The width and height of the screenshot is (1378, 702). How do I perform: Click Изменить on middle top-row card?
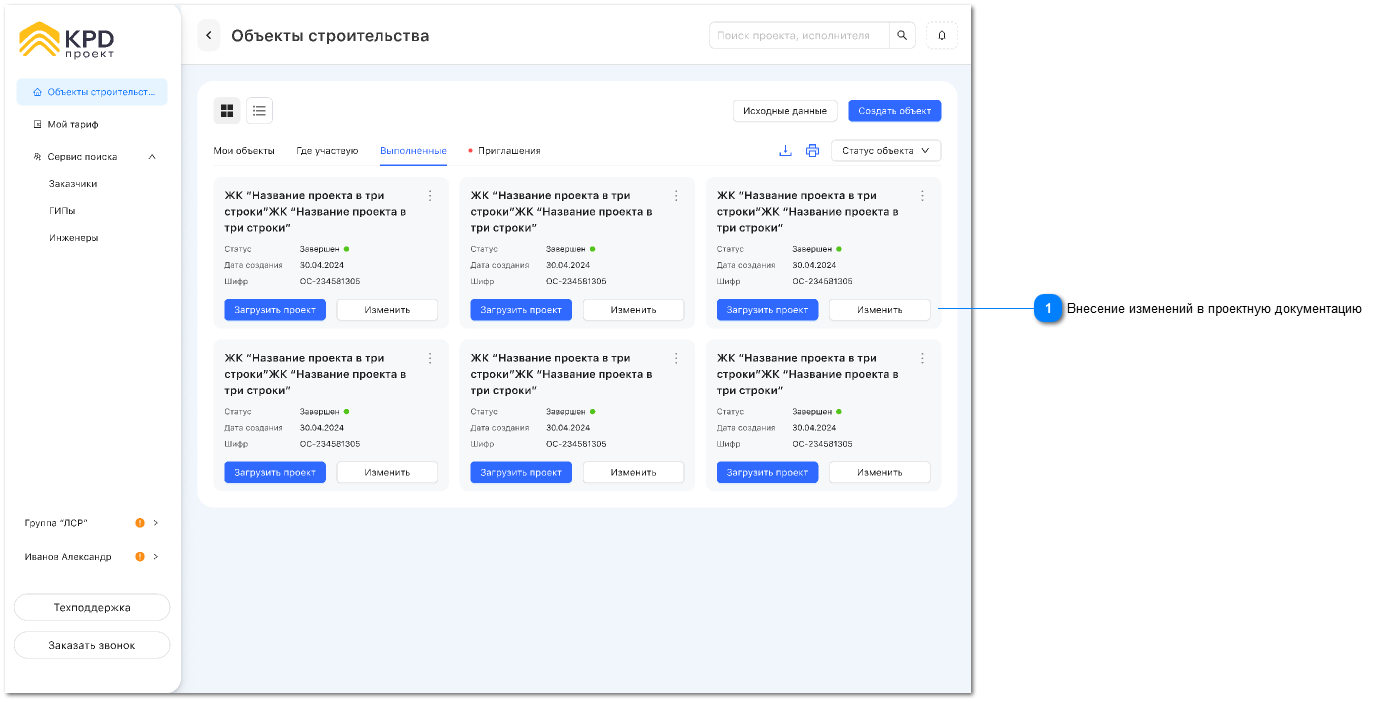click(634, 310)
